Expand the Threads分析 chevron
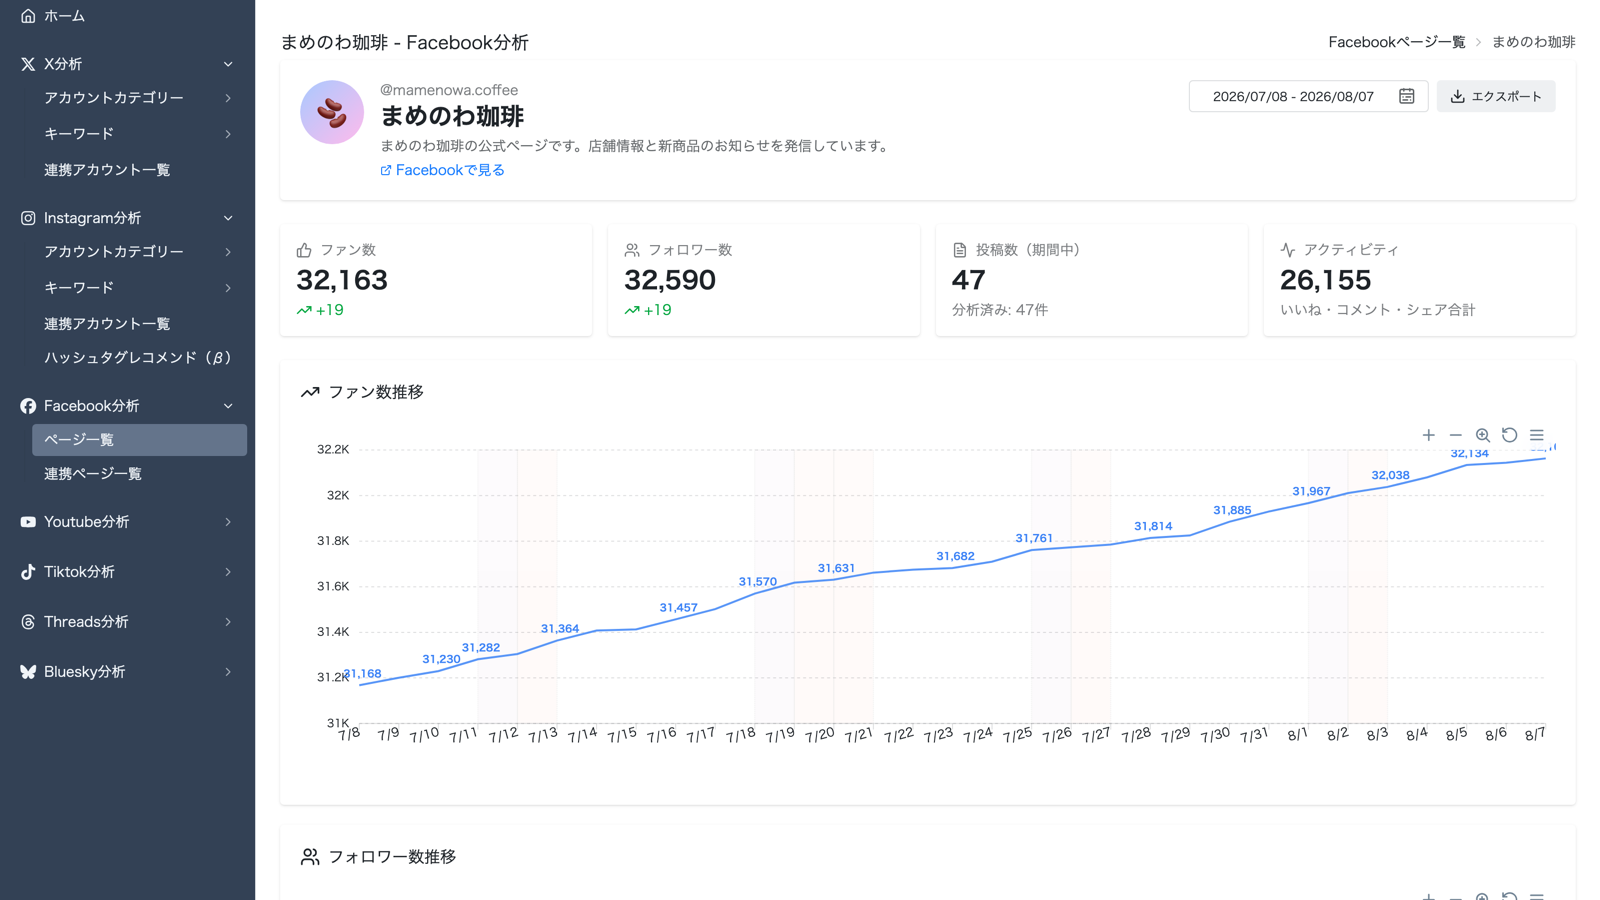Viewport: 1600px width, 900px height. coord(228,622)
